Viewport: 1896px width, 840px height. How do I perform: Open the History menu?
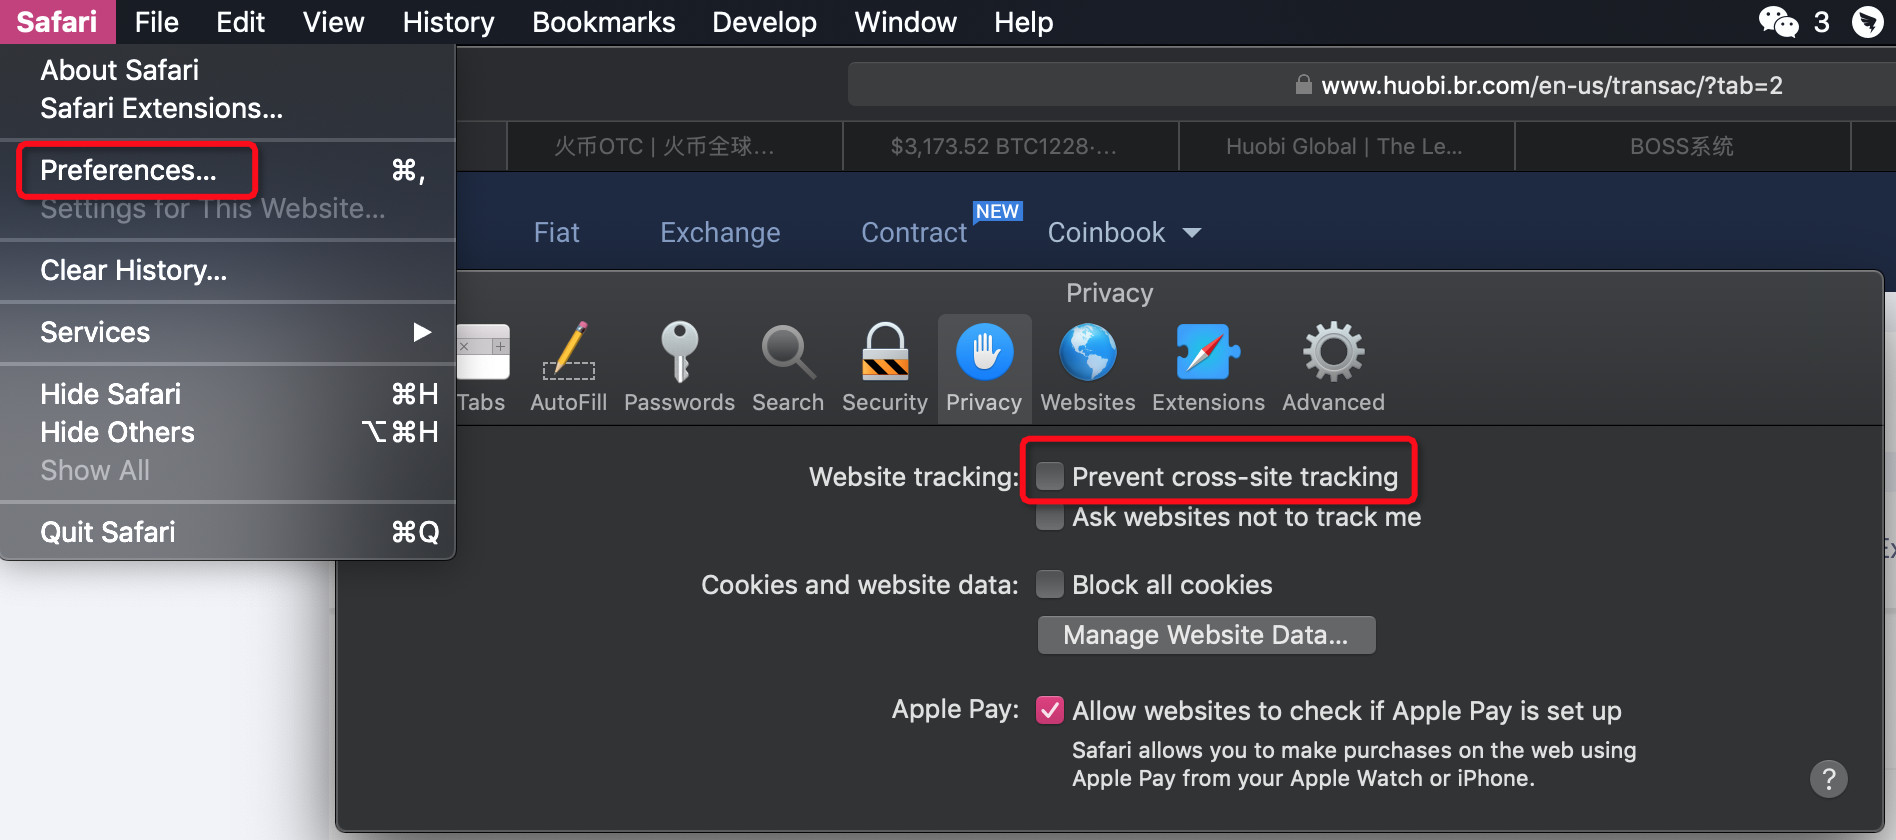[x=448, y=22]
